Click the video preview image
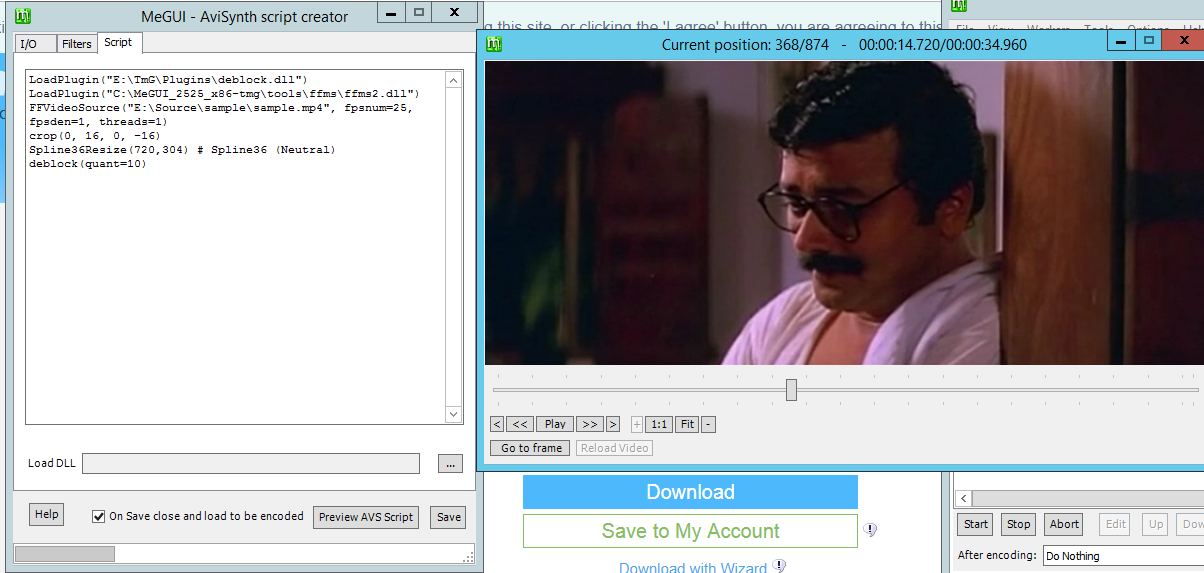This screenshot has width=1204, height=573. point(844,213)
